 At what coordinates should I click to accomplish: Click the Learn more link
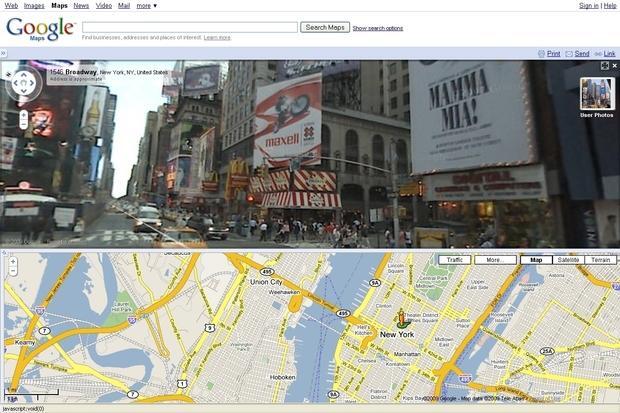pos(217,38)
